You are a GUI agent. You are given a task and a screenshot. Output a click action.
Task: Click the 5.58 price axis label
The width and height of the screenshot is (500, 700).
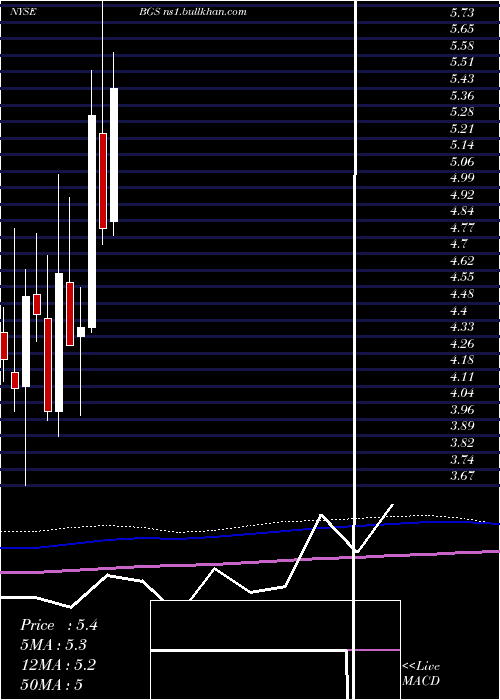(462, 46)
